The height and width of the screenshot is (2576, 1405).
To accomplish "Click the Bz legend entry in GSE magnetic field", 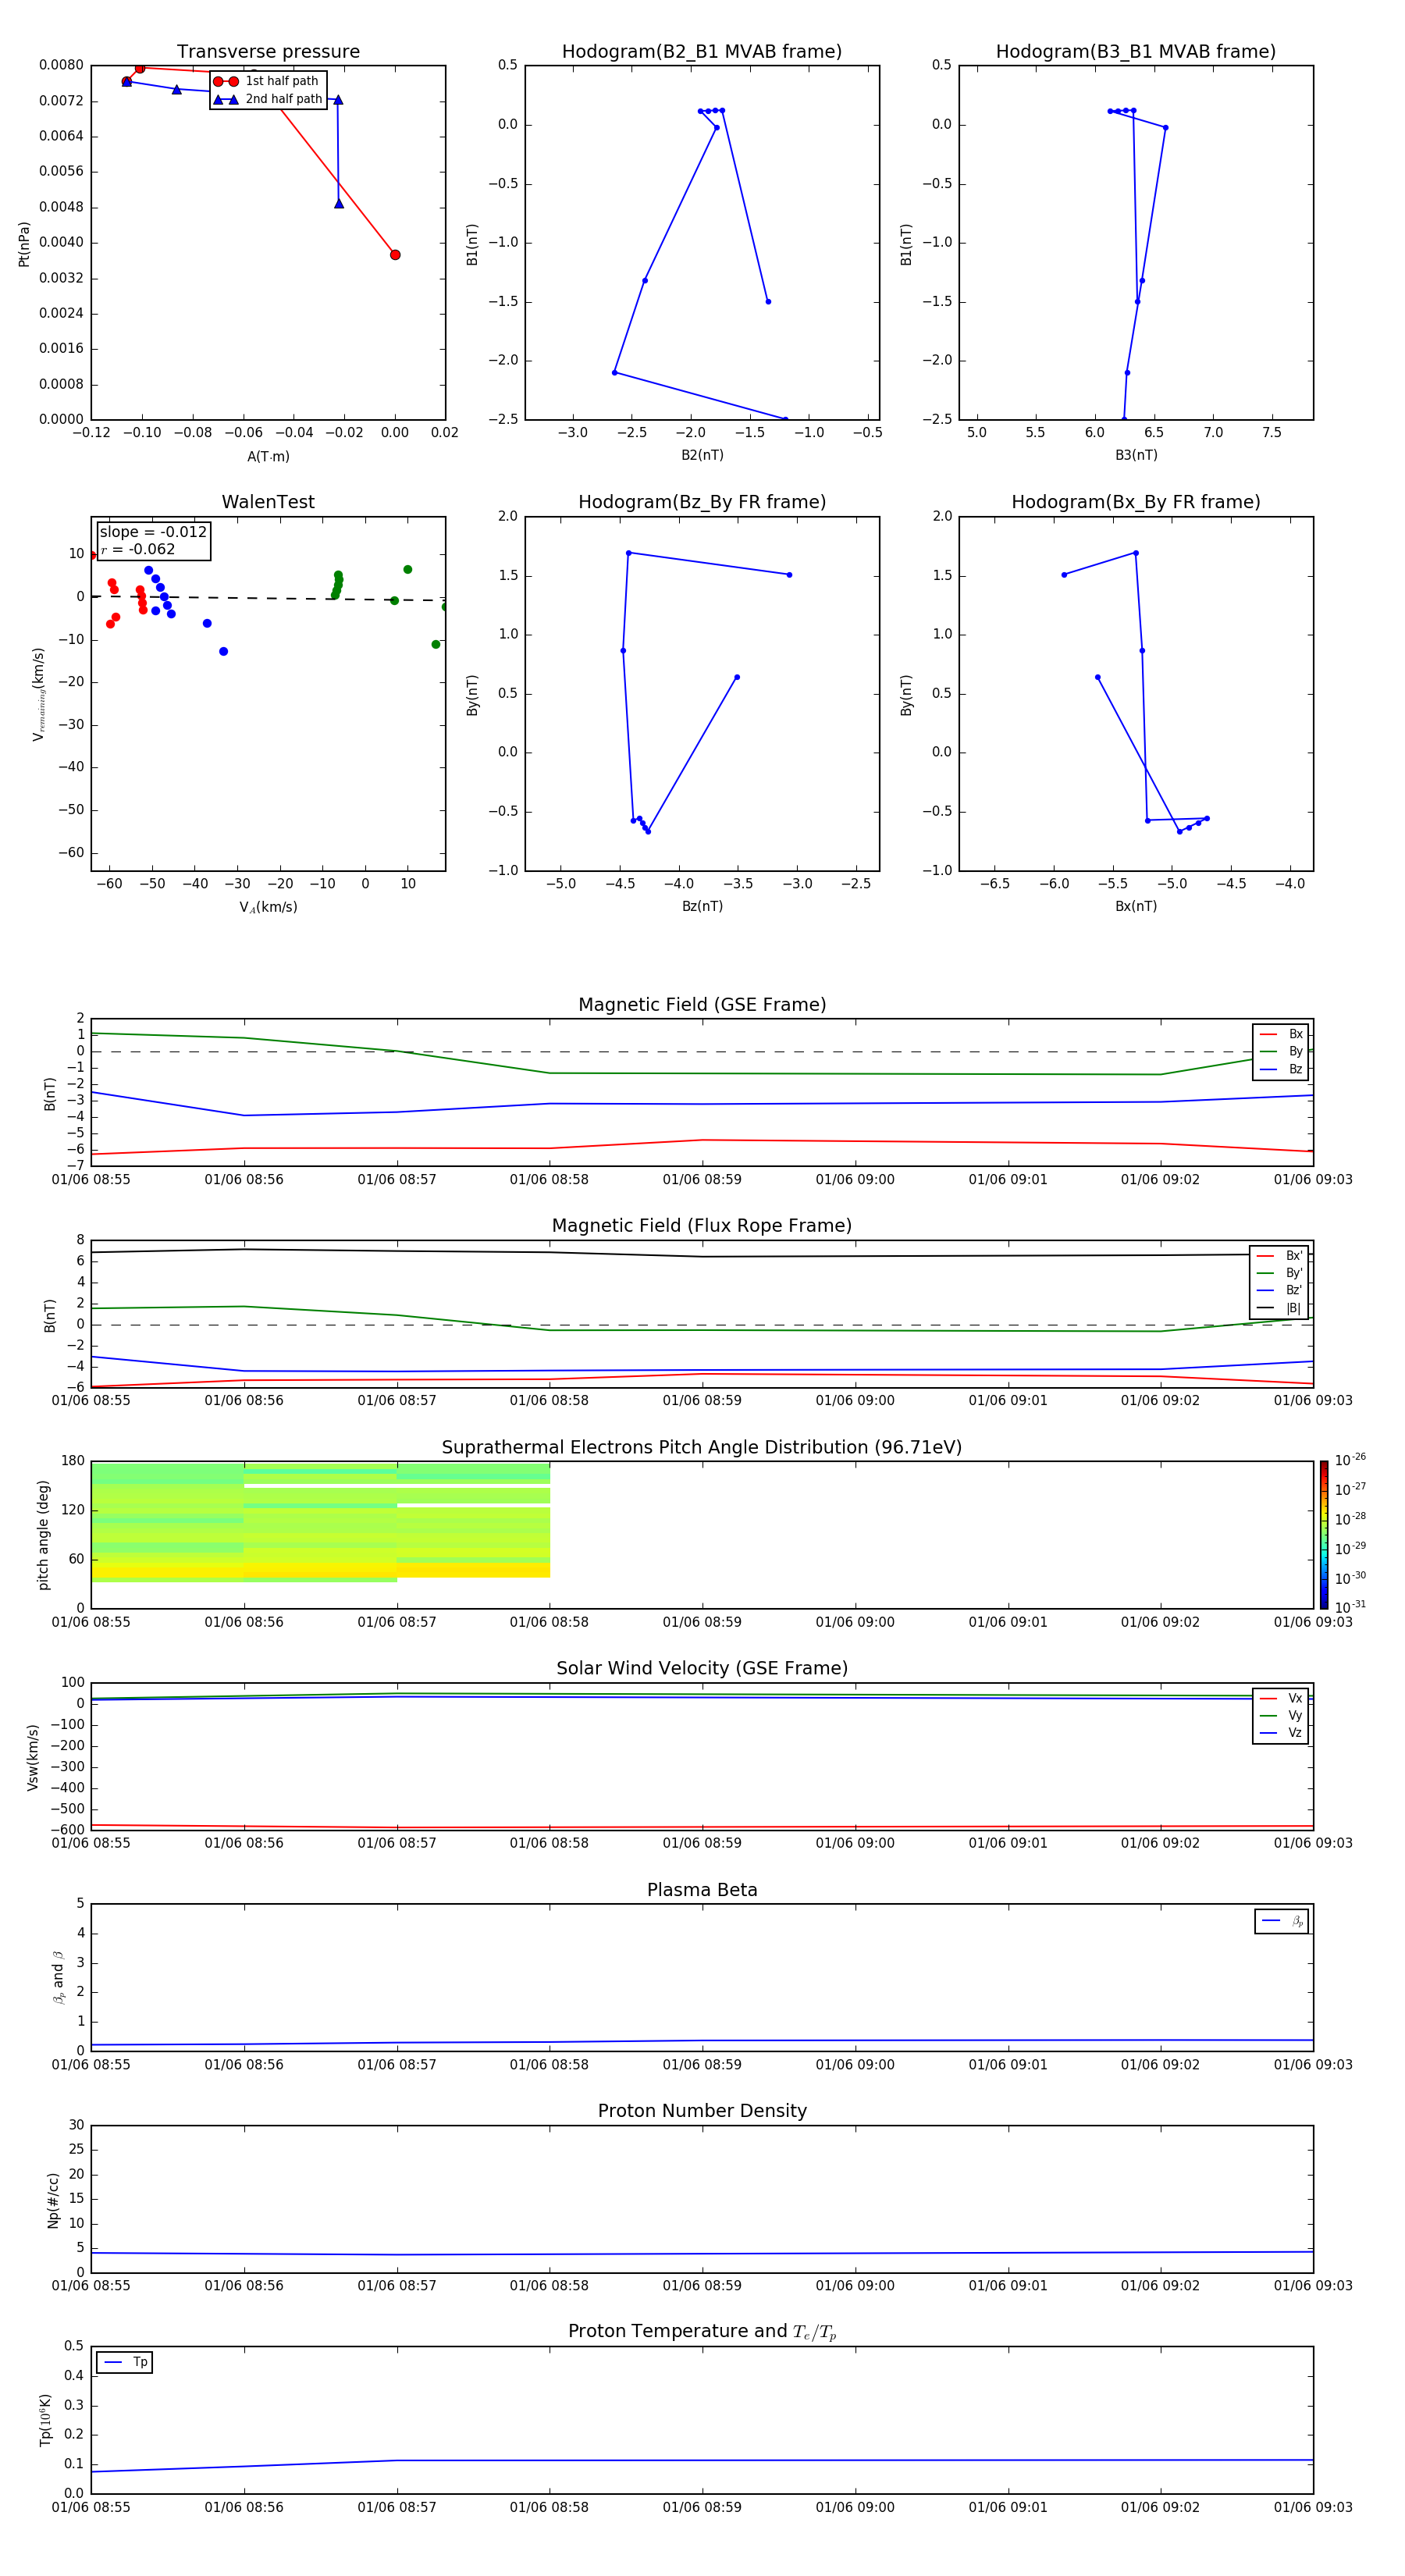I will (x=1281, y=1069).
